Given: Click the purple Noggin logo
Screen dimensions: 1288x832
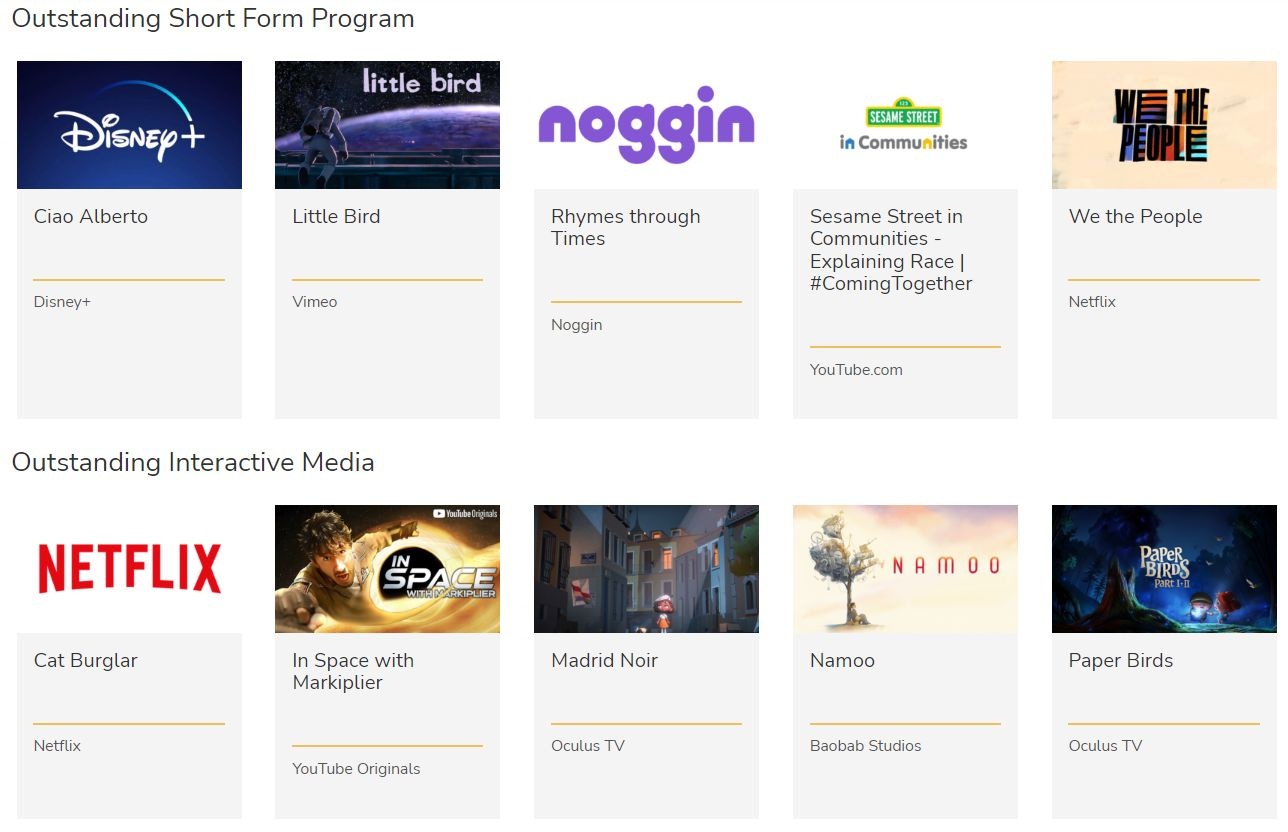Looking at the screenshot, I should coord(646,125).
